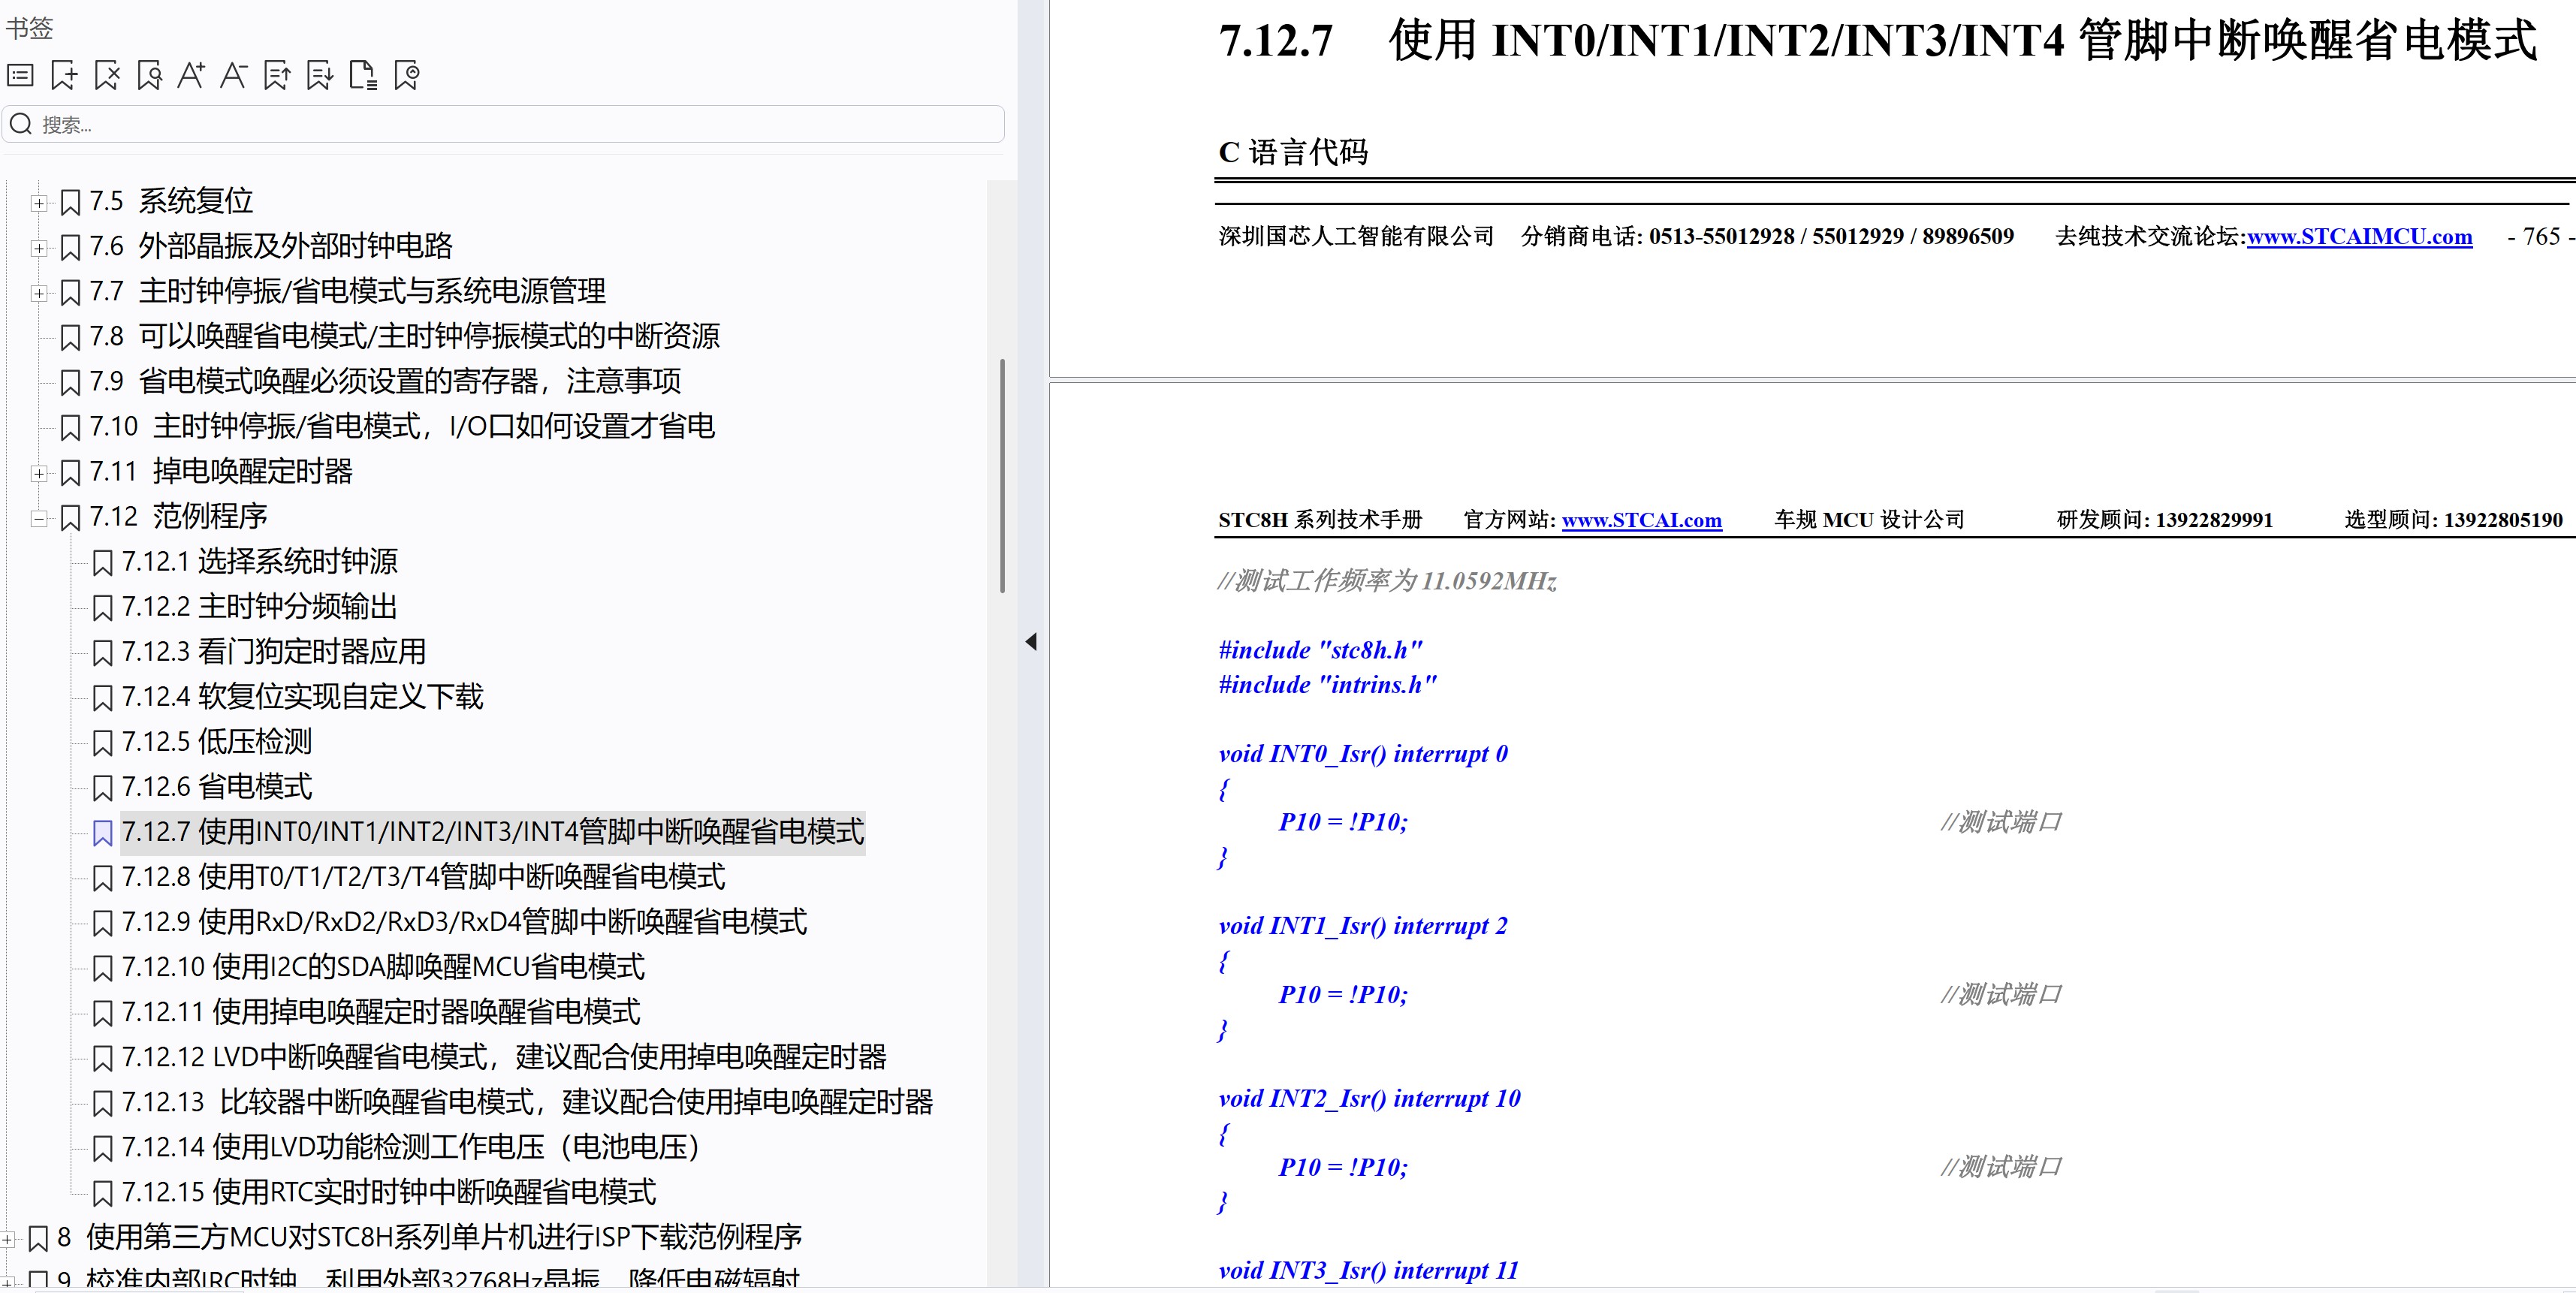Click the heading 7.12.7 in the document
This screenshot has height=1293, width=2576.
(x=1877, y=40)
